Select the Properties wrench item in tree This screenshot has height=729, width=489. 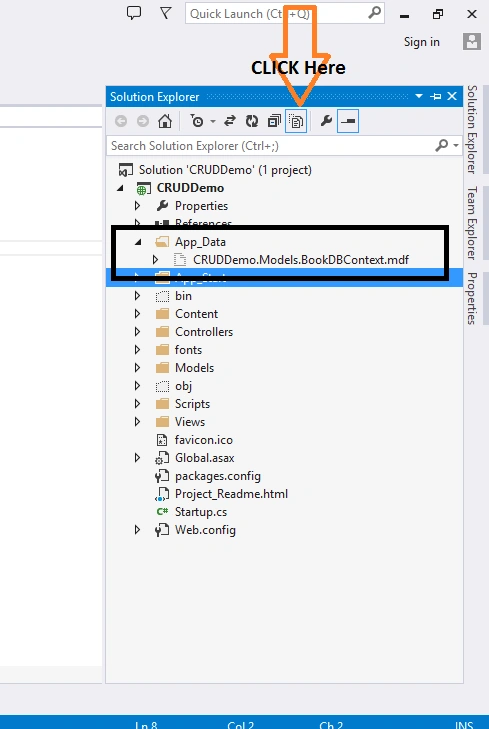click(x=162, y=205)
